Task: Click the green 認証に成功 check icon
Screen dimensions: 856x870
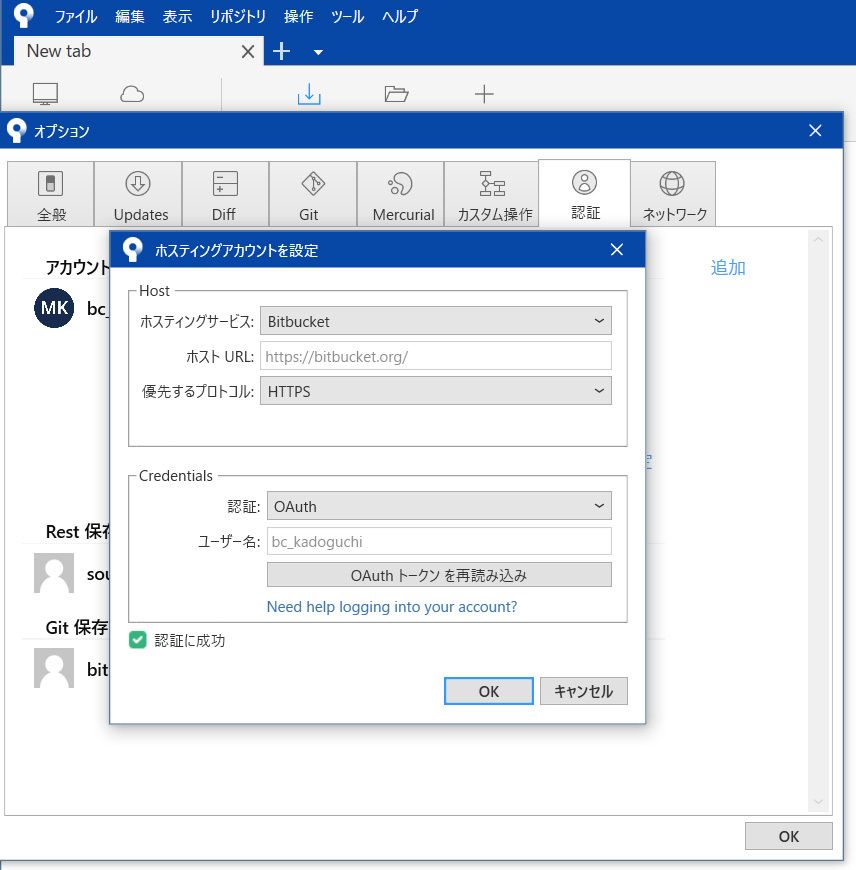Action: pos(138,640)
